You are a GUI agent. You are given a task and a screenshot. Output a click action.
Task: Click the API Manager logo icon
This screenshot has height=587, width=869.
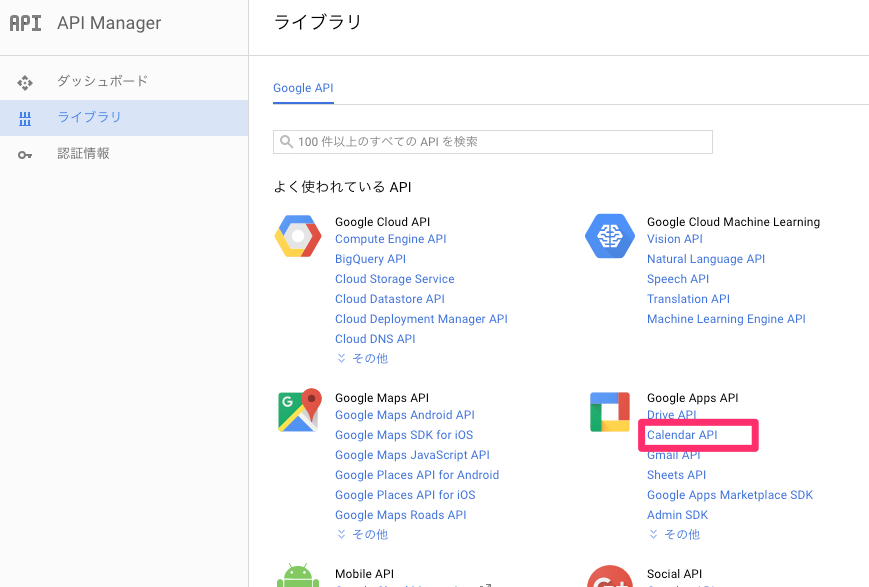pyautogui.click(x=25, y=23)
